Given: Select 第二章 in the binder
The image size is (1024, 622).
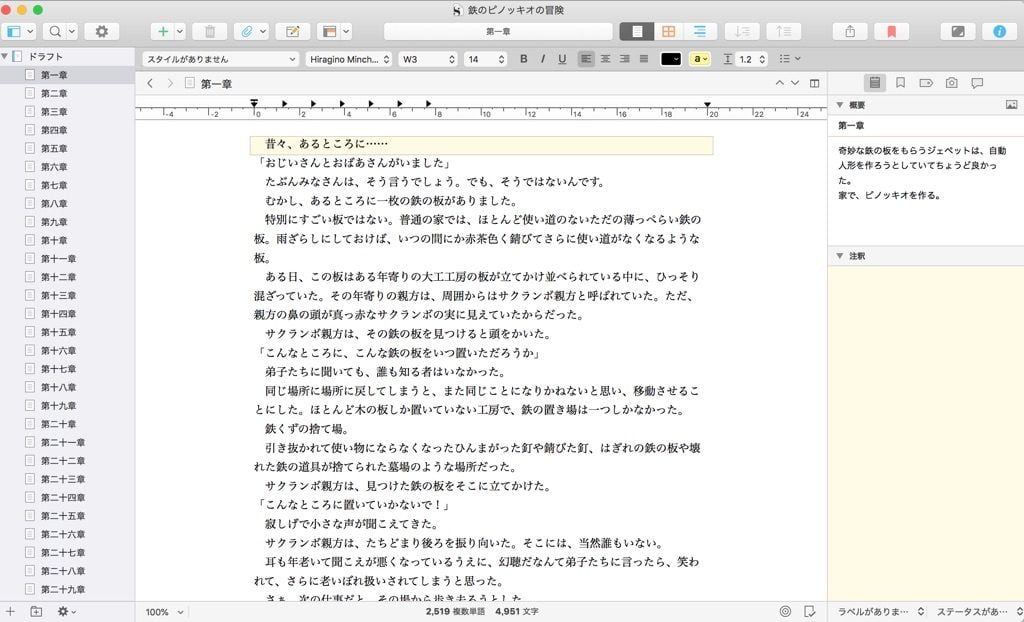Looking at the screenshot, I should 67,93.
